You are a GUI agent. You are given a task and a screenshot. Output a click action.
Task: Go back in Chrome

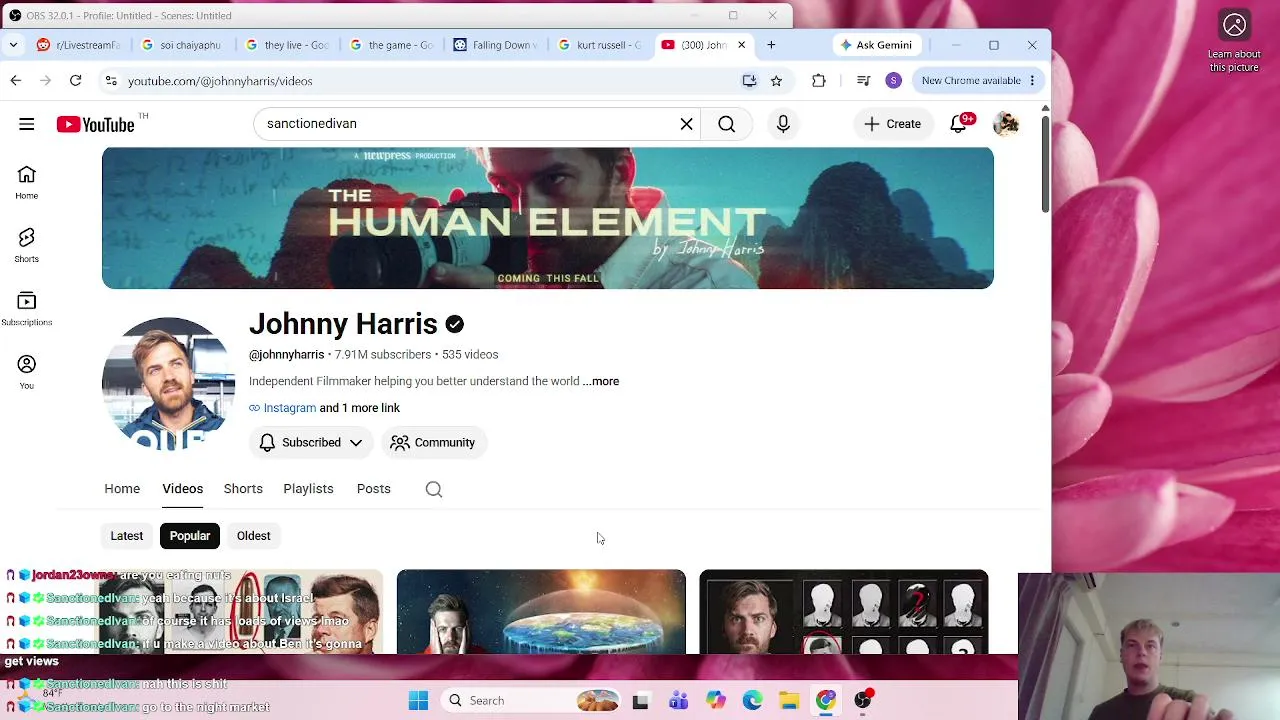point(16,81)
